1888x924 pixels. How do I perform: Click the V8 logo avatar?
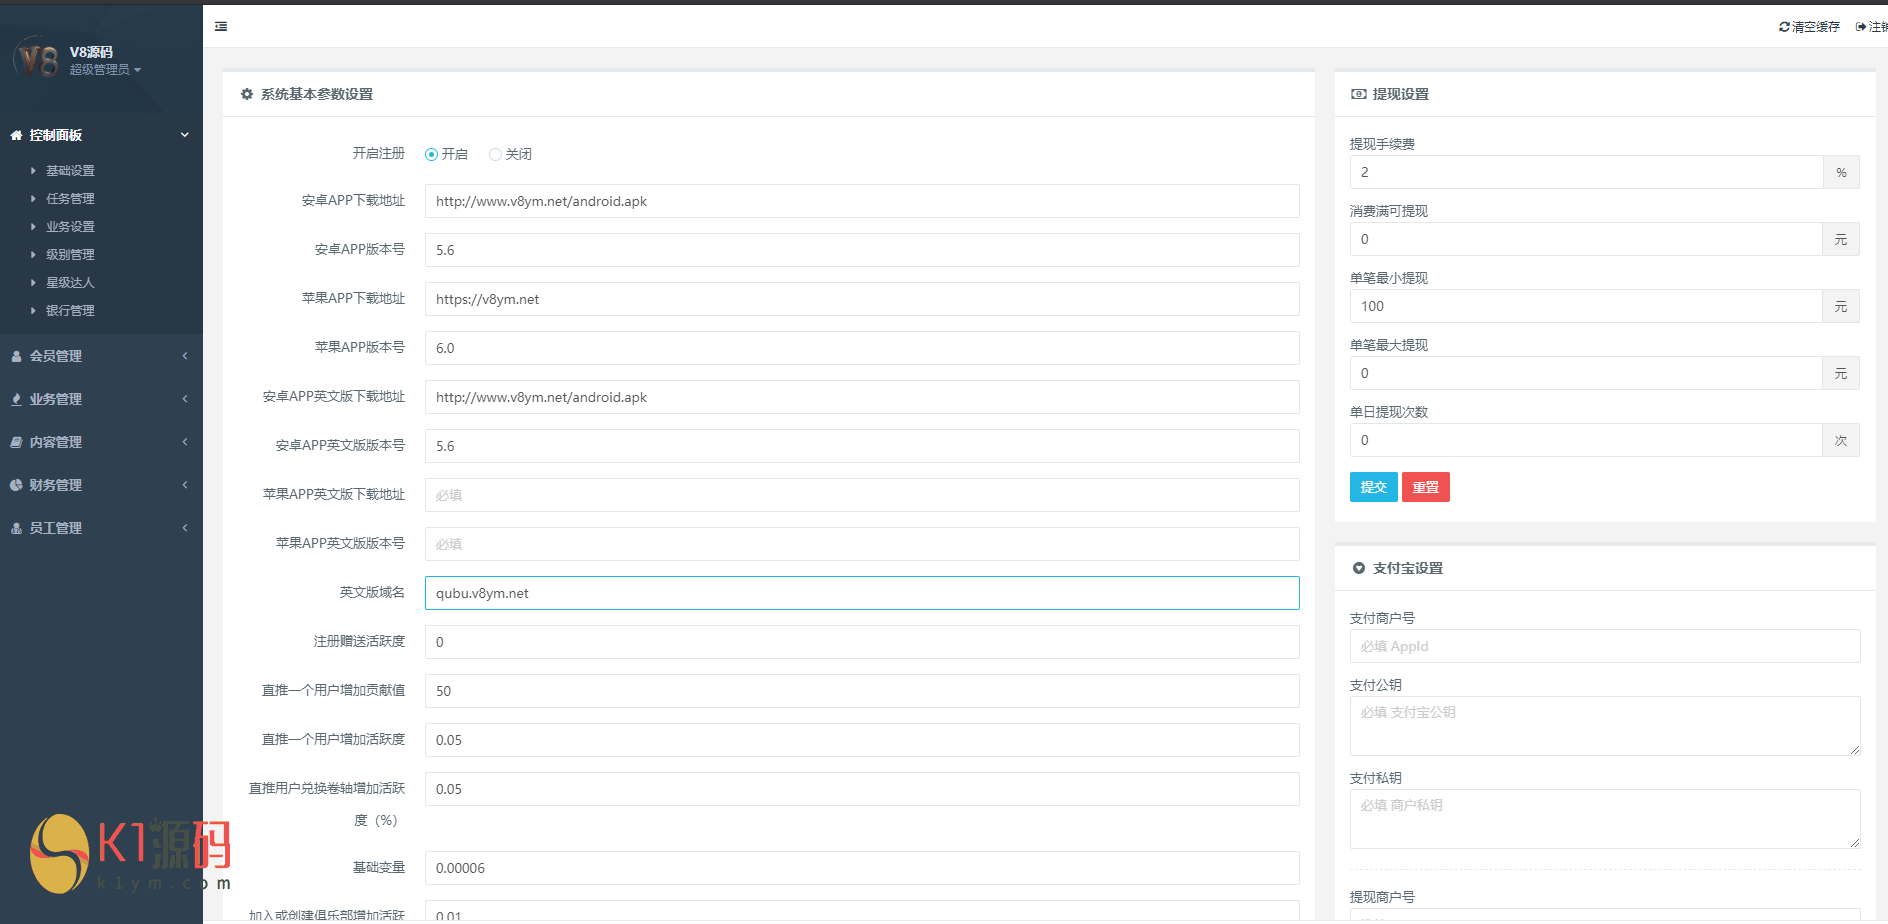(x=37, y=59)
